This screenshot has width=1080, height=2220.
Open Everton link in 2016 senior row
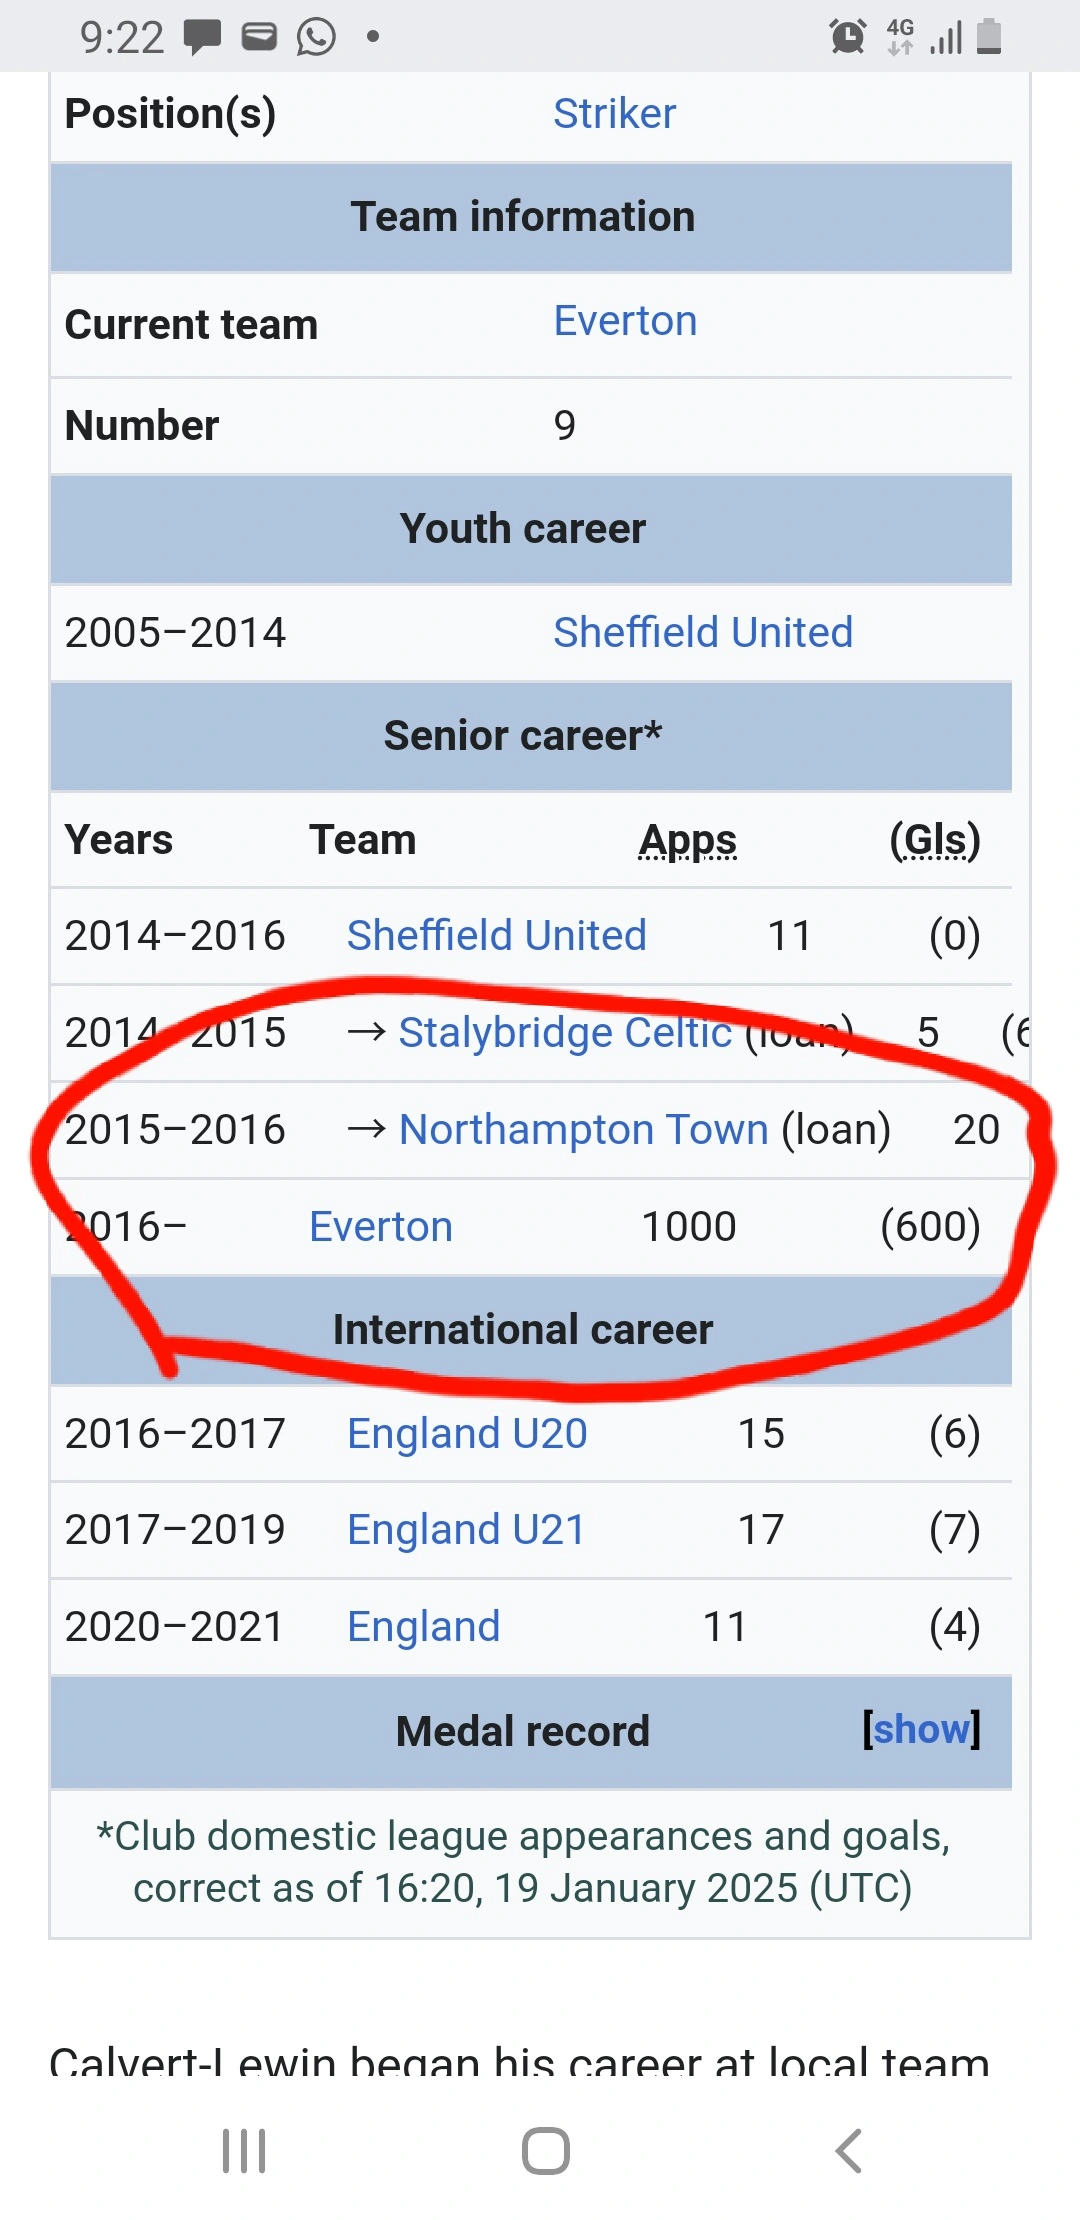380,1226
